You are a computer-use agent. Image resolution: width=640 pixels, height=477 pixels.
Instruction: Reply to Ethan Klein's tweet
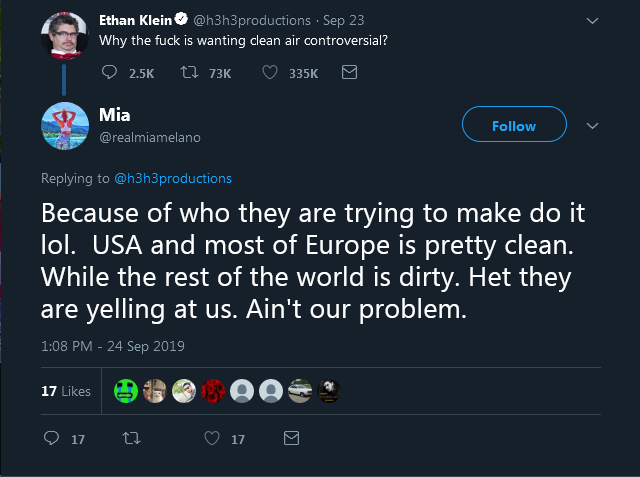pos(110,72)
